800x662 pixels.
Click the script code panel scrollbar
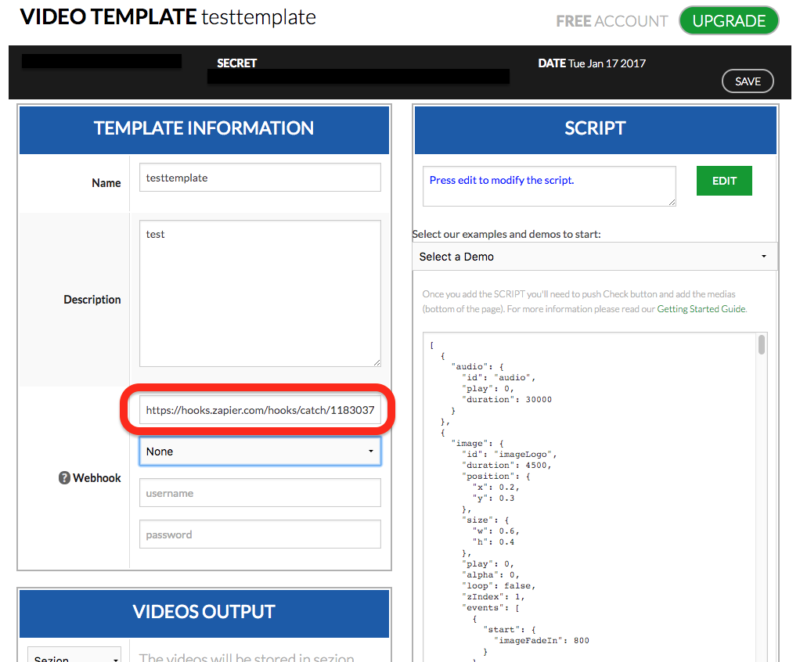[x=762, y=346]
